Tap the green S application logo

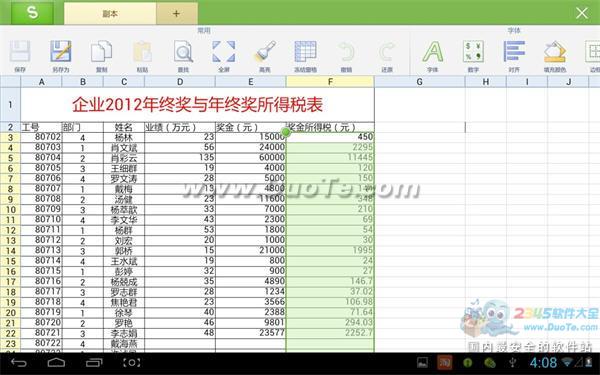tap(32, 13)
